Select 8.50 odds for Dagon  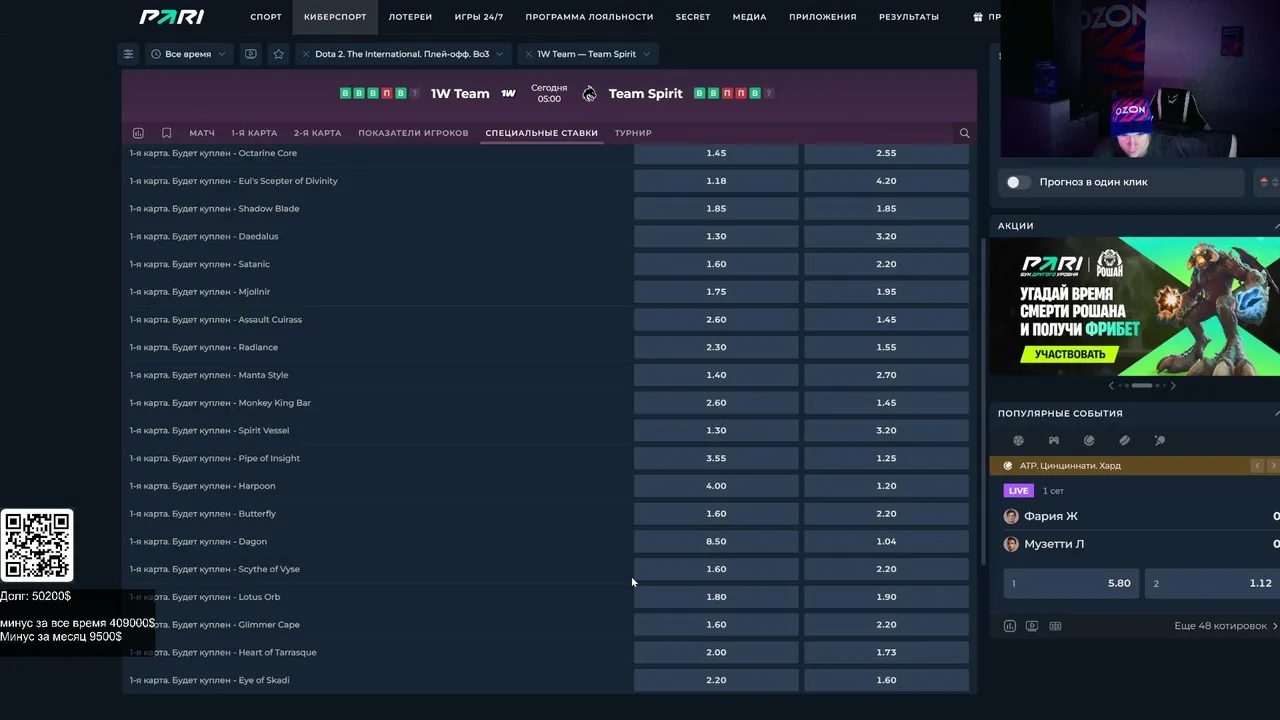[716, 541]
